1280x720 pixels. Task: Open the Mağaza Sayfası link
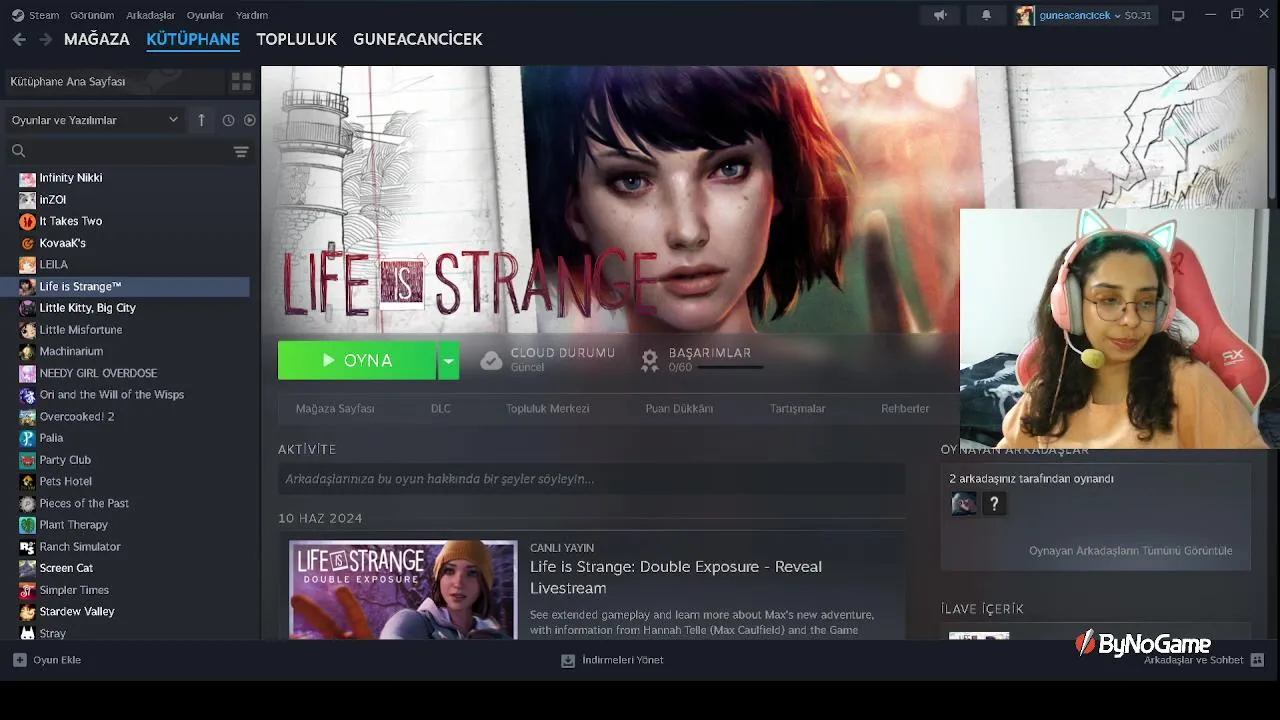click(x=335, y=408)
